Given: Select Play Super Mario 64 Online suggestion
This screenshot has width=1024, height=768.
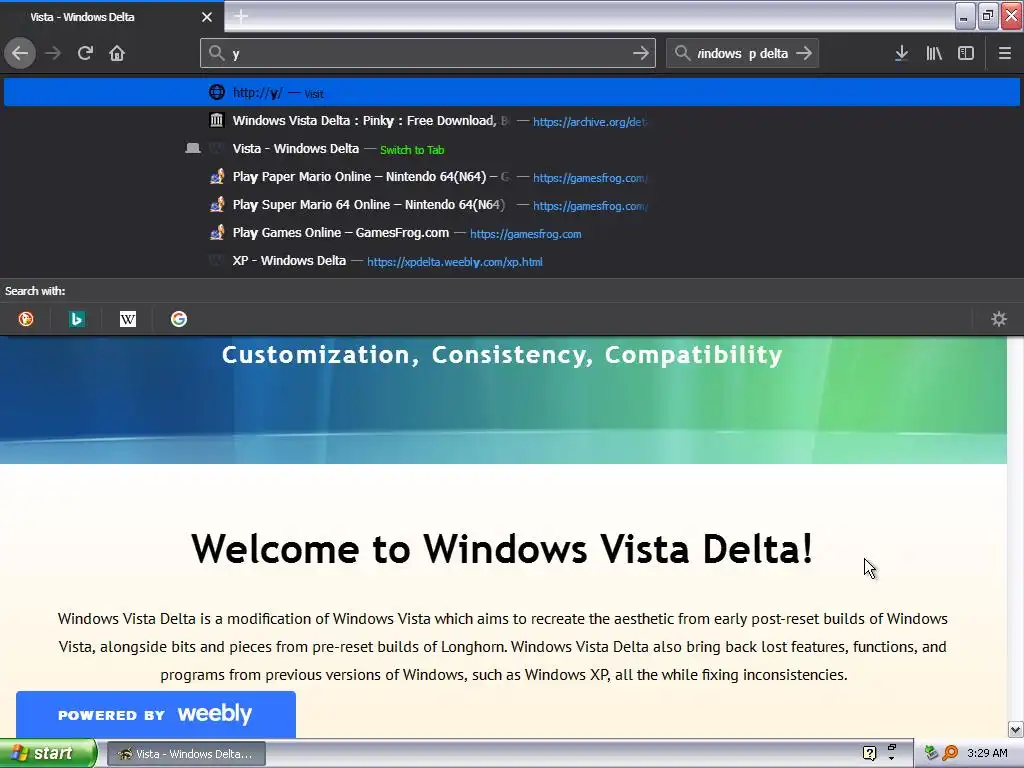Looking at the screenshot, I should pos(512,205).
